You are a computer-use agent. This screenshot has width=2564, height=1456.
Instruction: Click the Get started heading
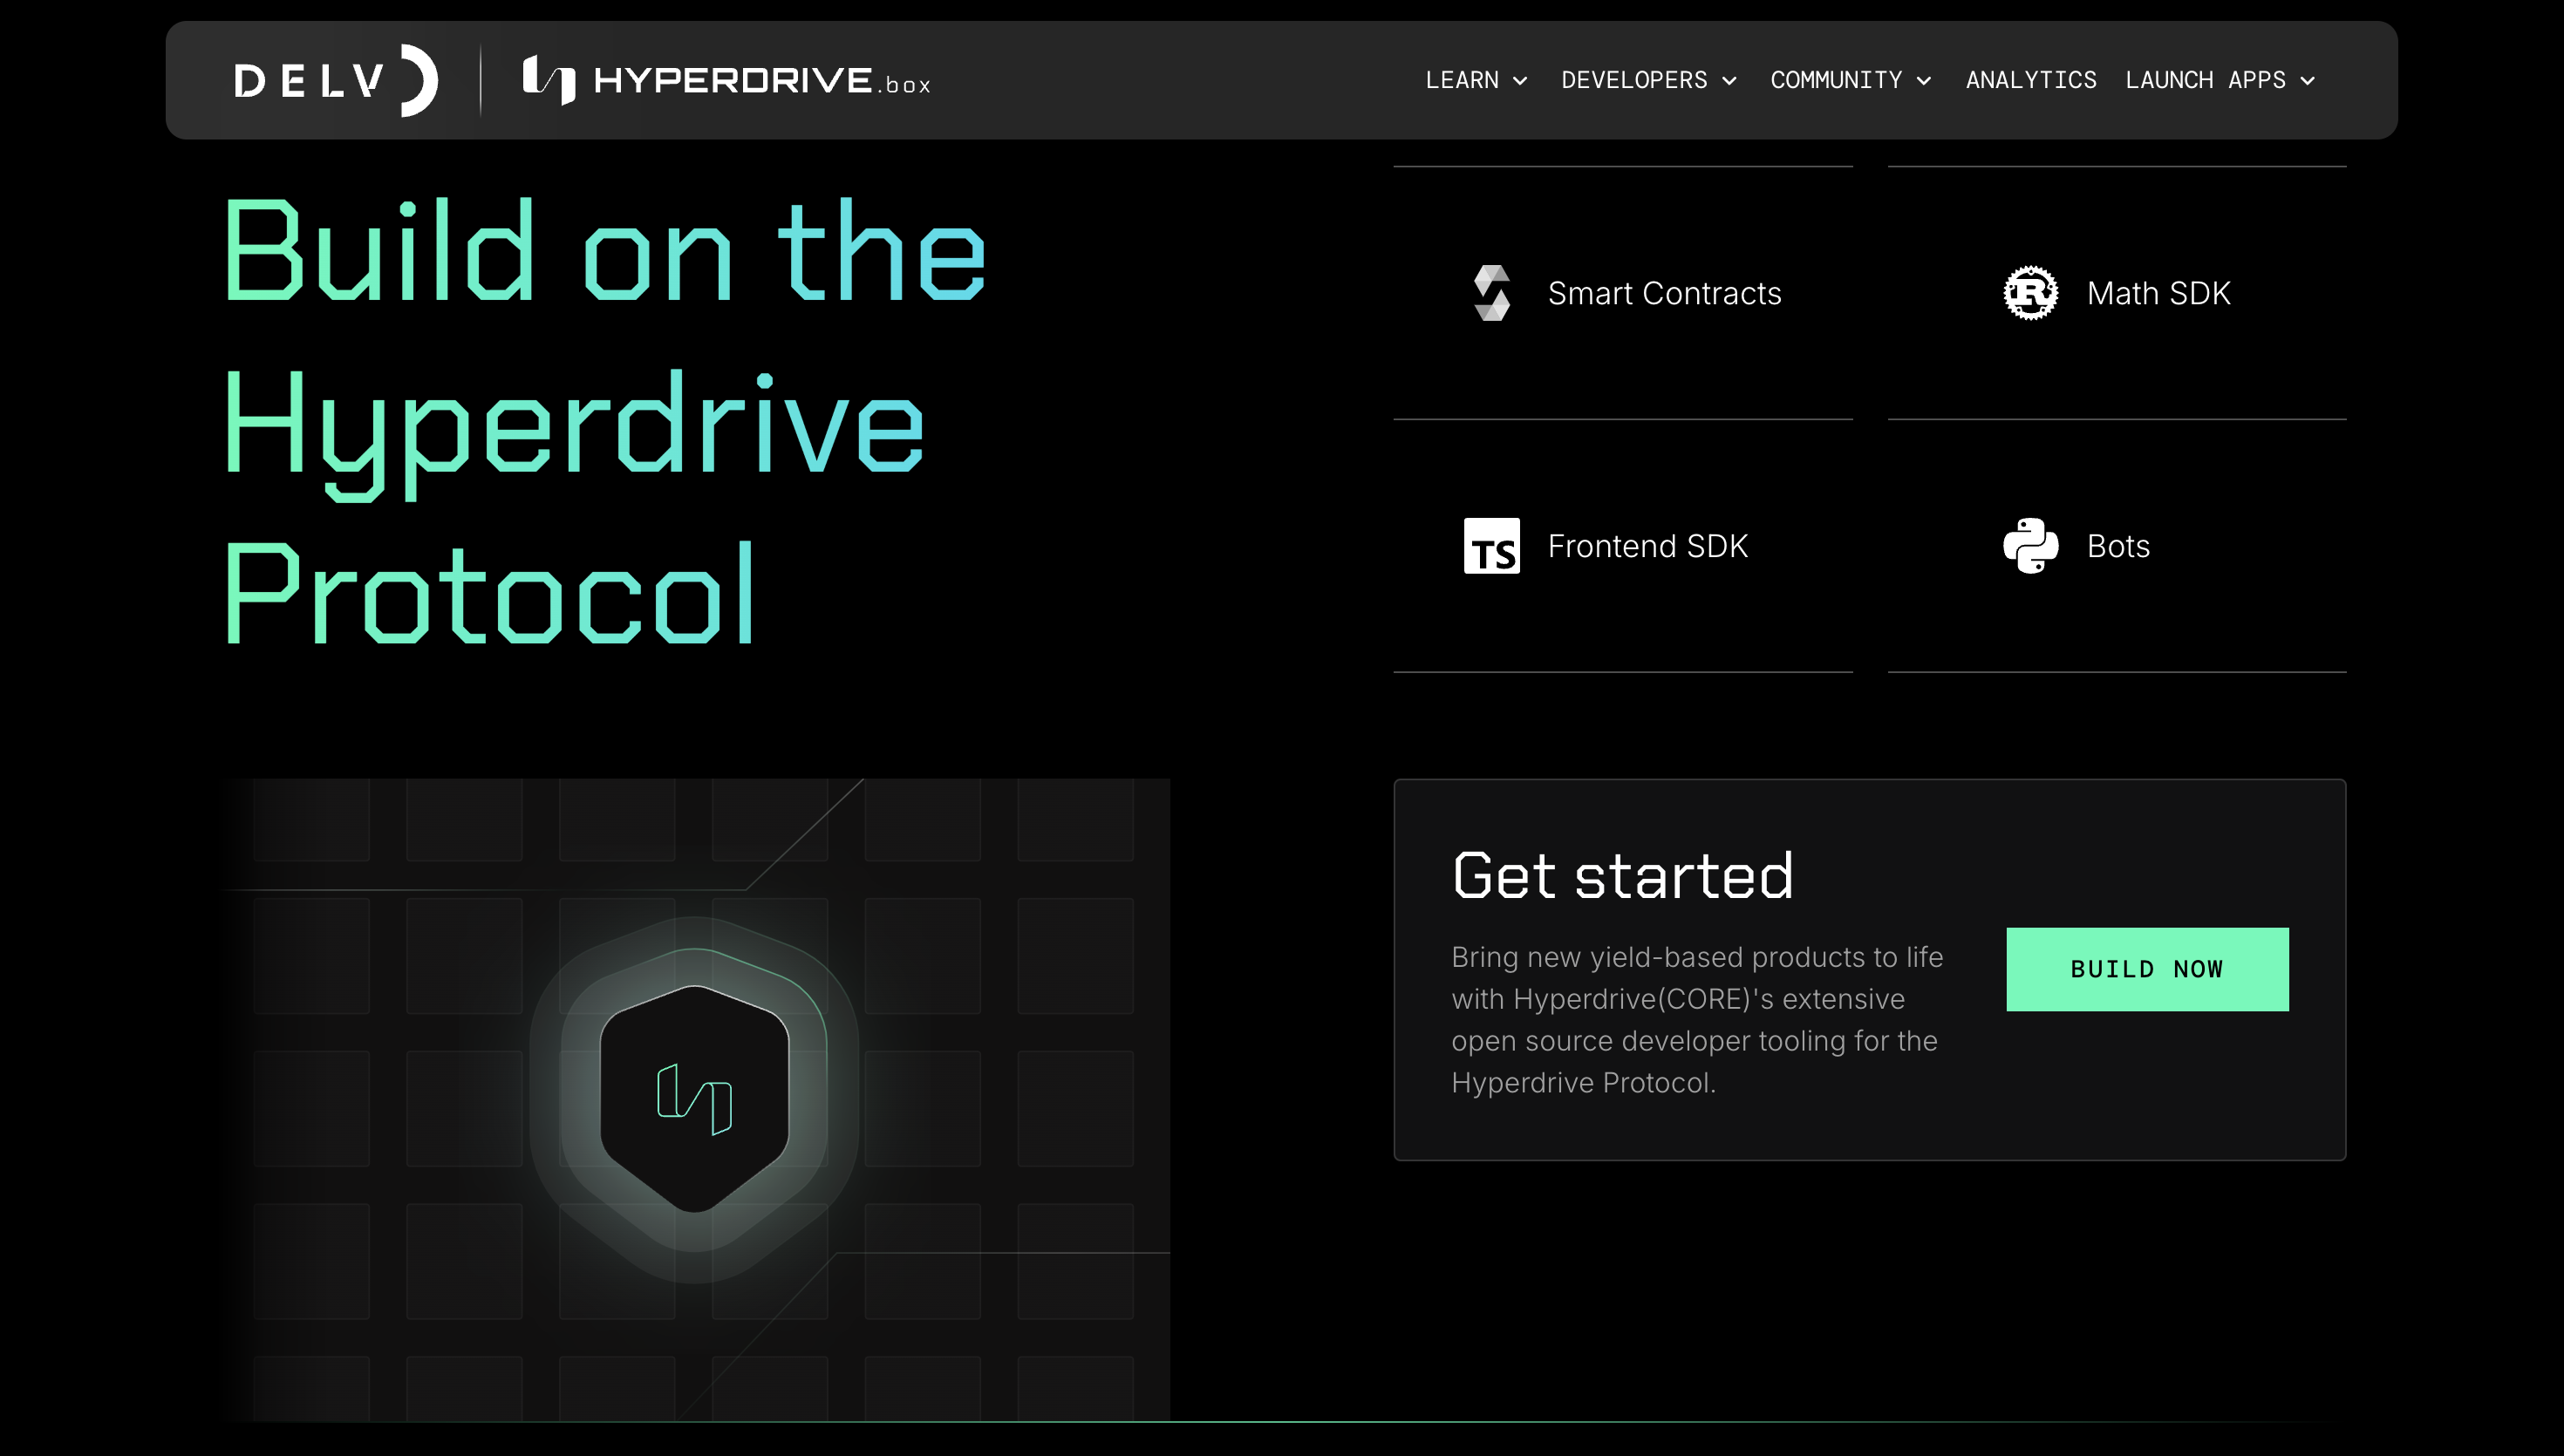click(1622, 877)
